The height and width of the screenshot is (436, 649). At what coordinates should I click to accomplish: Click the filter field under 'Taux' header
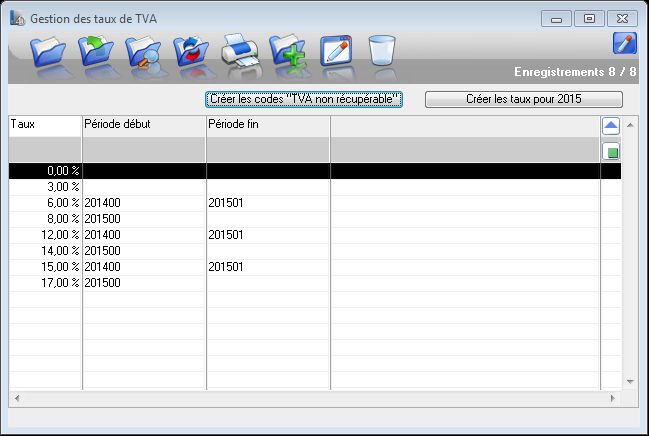coord(45,149)
